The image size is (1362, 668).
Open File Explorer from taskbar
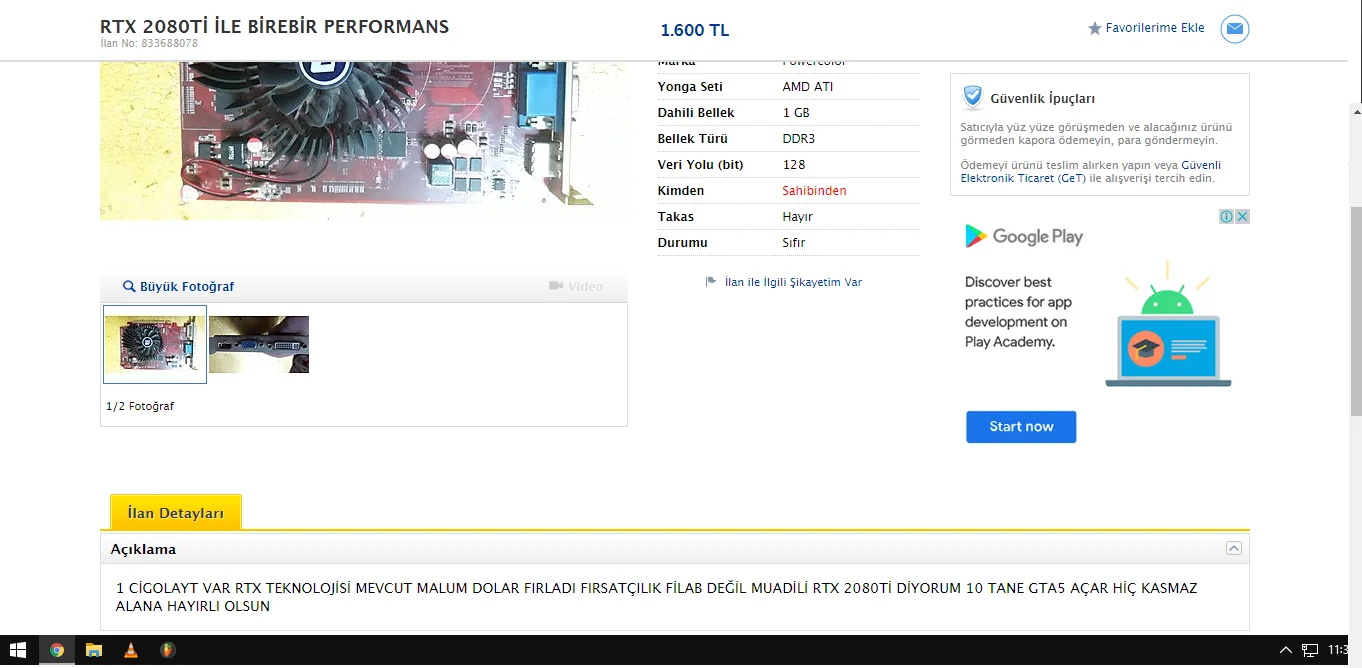pyautogui.click(x=93, y=650)
